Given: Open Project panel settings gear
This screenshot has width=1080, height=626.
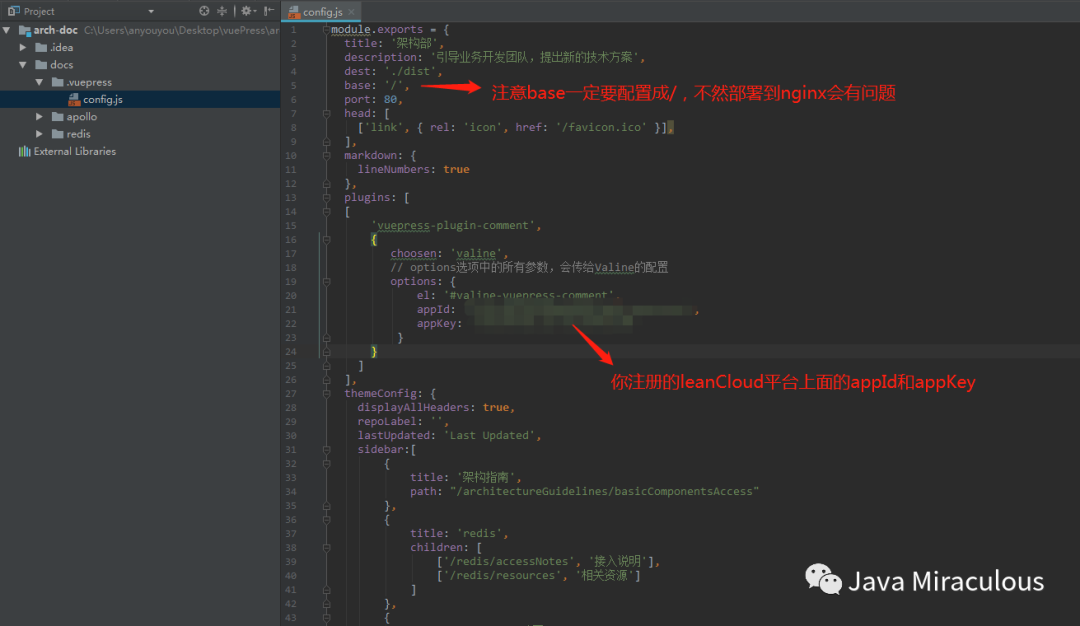Looking at the screenshot, I should coord(246,11).
